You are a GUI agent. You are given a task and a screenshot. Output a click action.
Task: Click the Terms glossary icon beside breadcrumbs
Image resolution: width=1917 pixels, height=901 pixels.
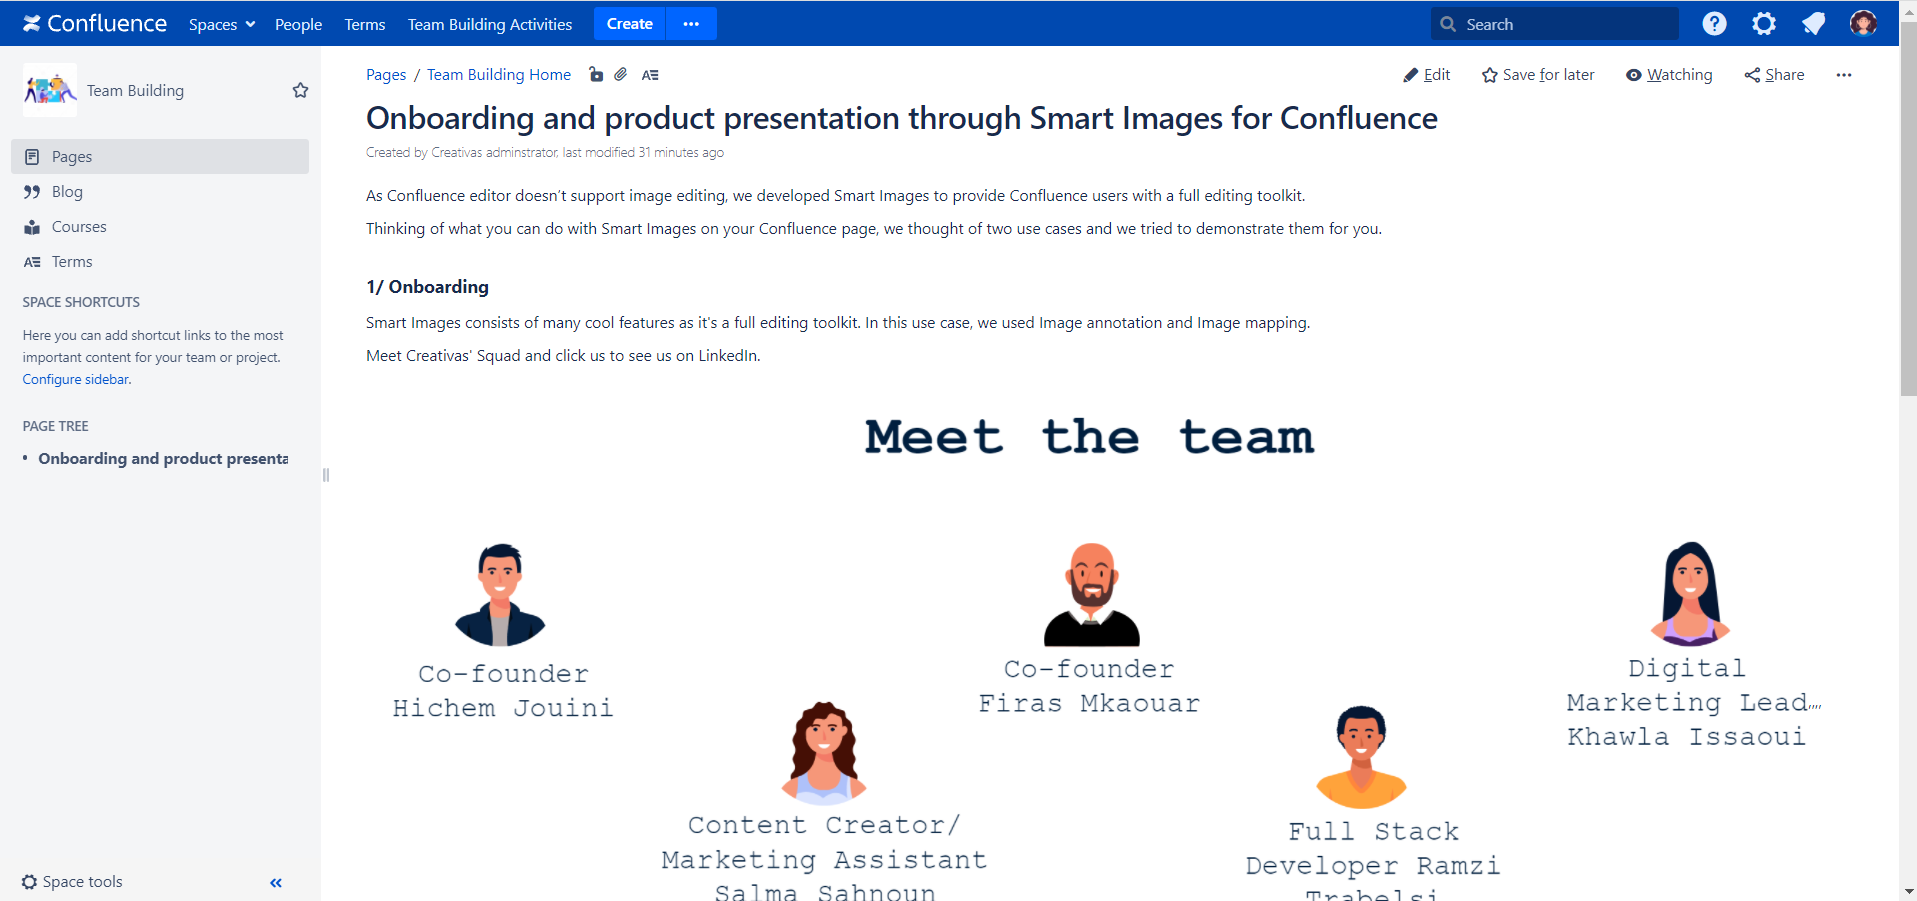[650, 75]
